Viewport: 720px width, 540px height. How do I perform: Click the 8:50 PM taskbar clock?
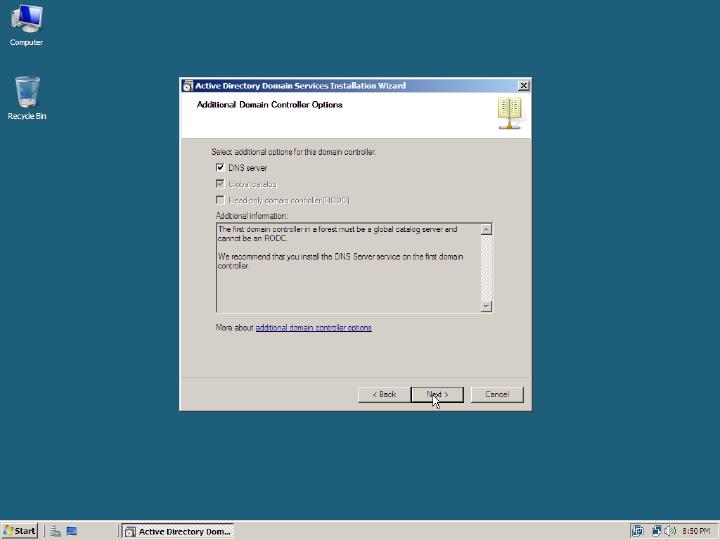click(695, 531)
